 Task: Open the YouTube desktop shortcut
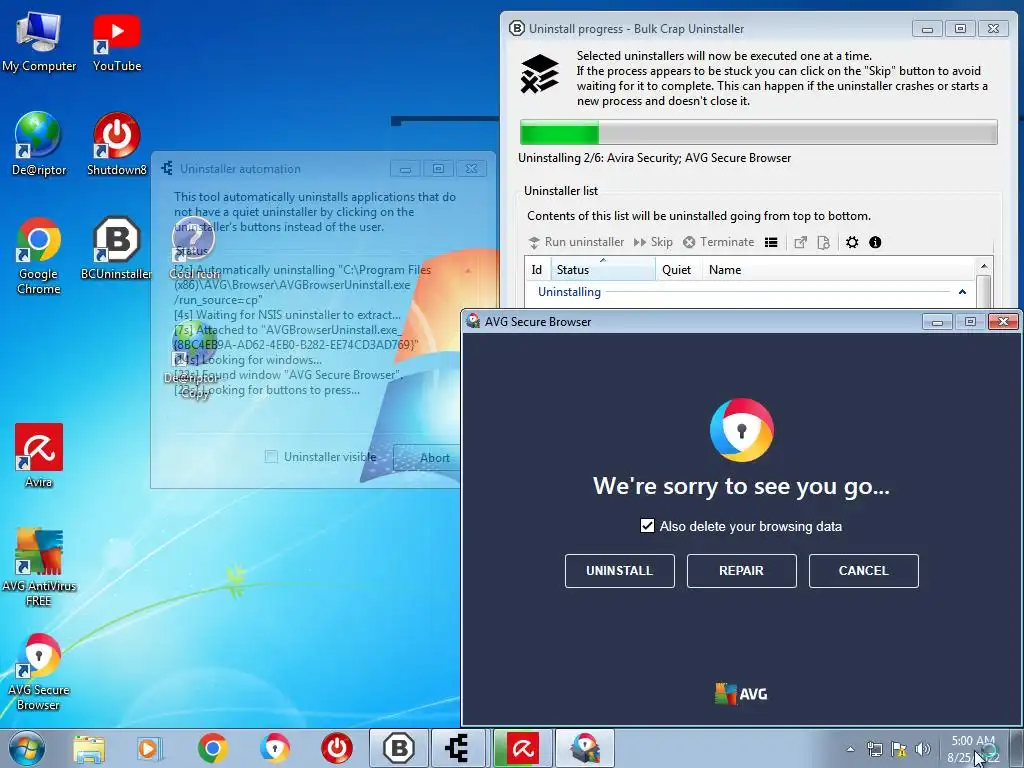pos(117,42)
